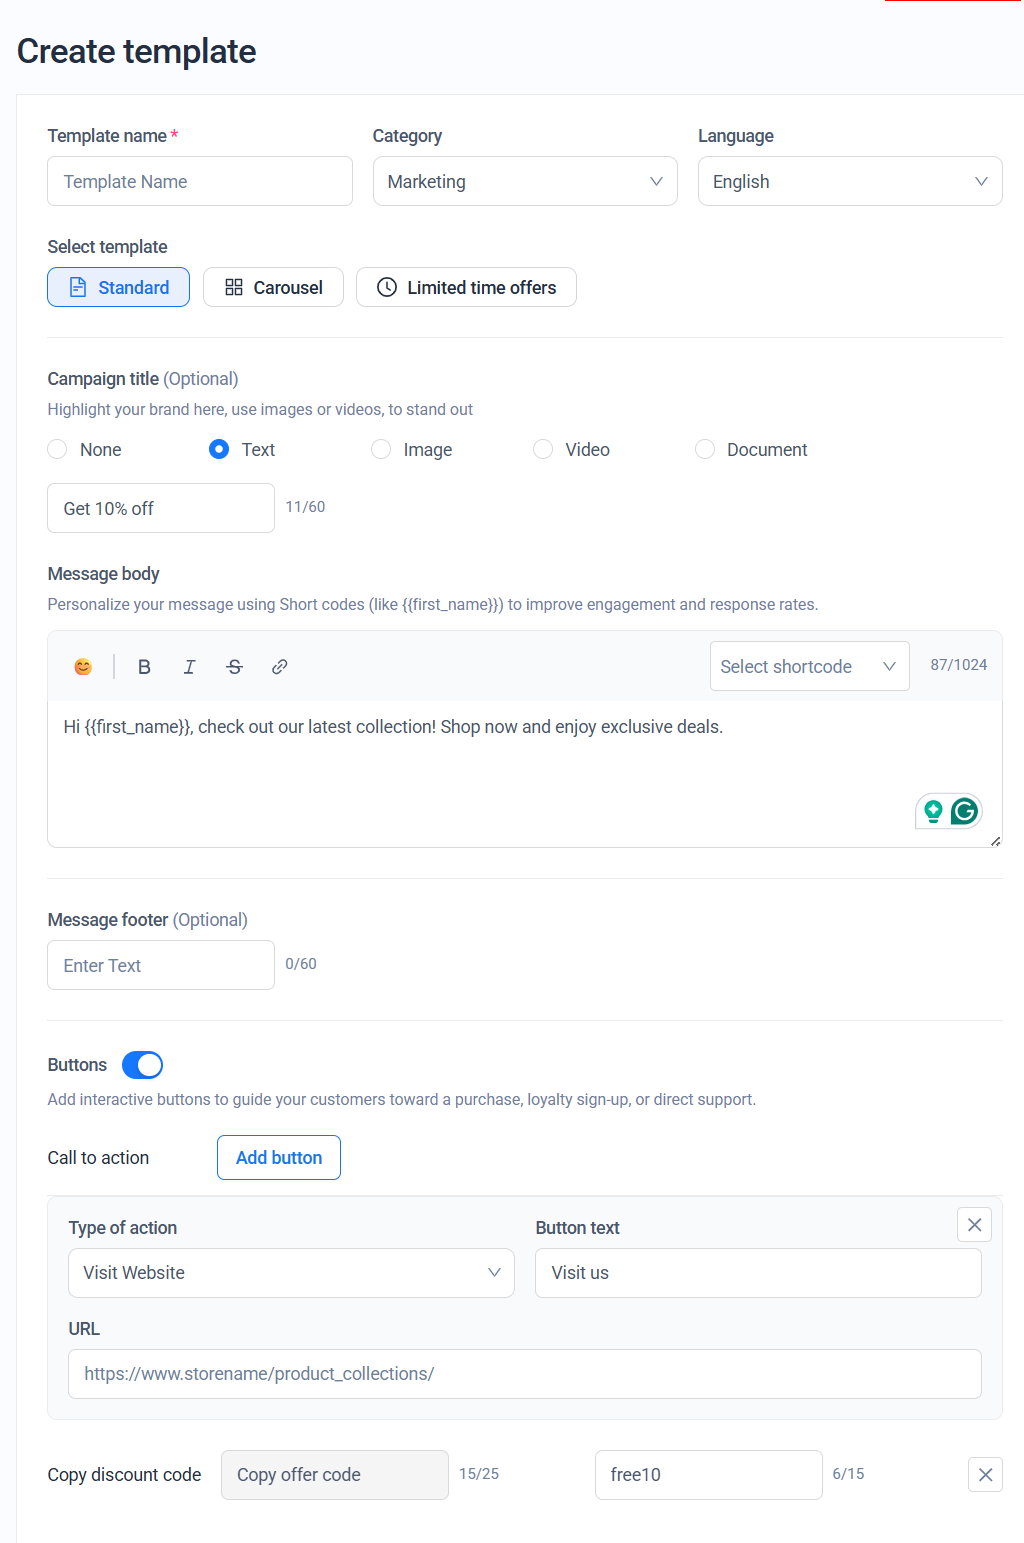
Task: Apply italic formatting to message text
Action: pos(189,667)
